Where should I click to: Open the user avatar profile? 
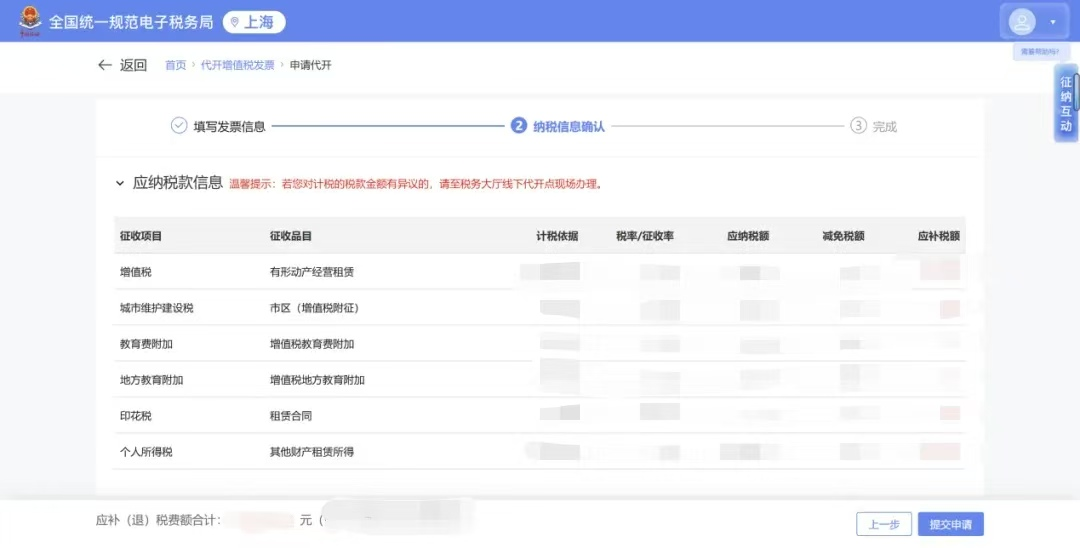pyautogui.click(x=1022, y=22)
